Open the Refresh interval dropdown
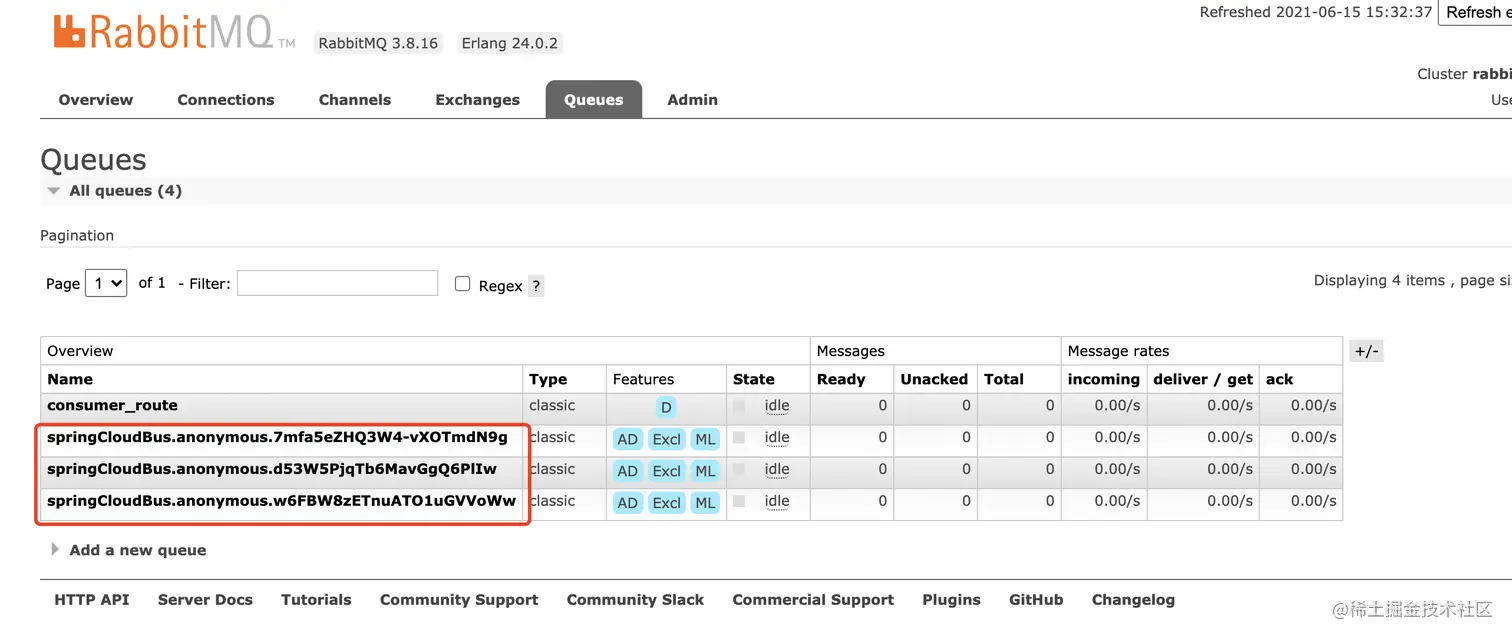 point(1476,12)
